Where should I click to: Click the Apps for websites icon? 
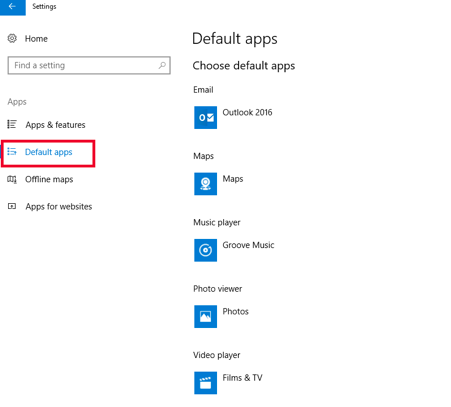tap(12, 206)
